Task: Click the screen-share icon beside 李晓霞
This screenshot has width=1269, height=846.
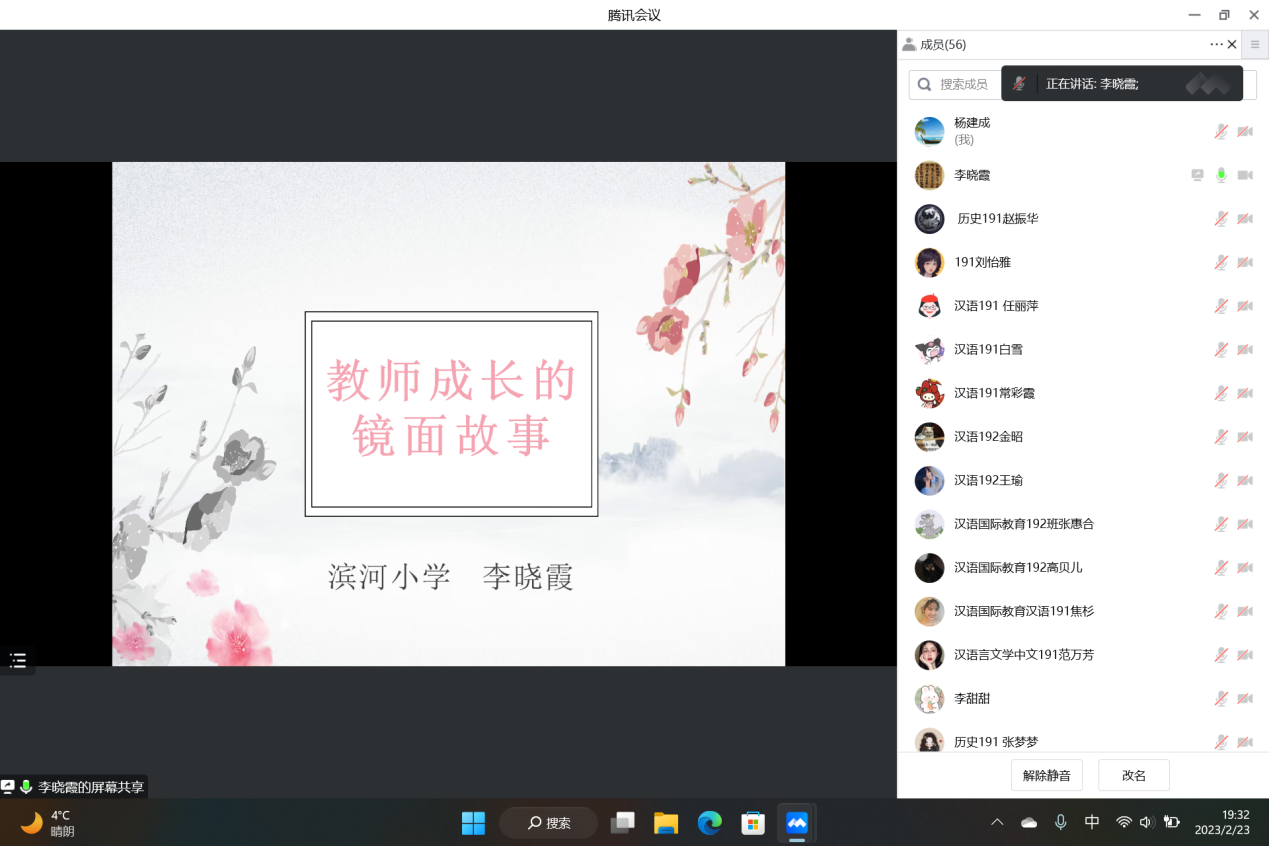Action: (x=1197, y=175)
